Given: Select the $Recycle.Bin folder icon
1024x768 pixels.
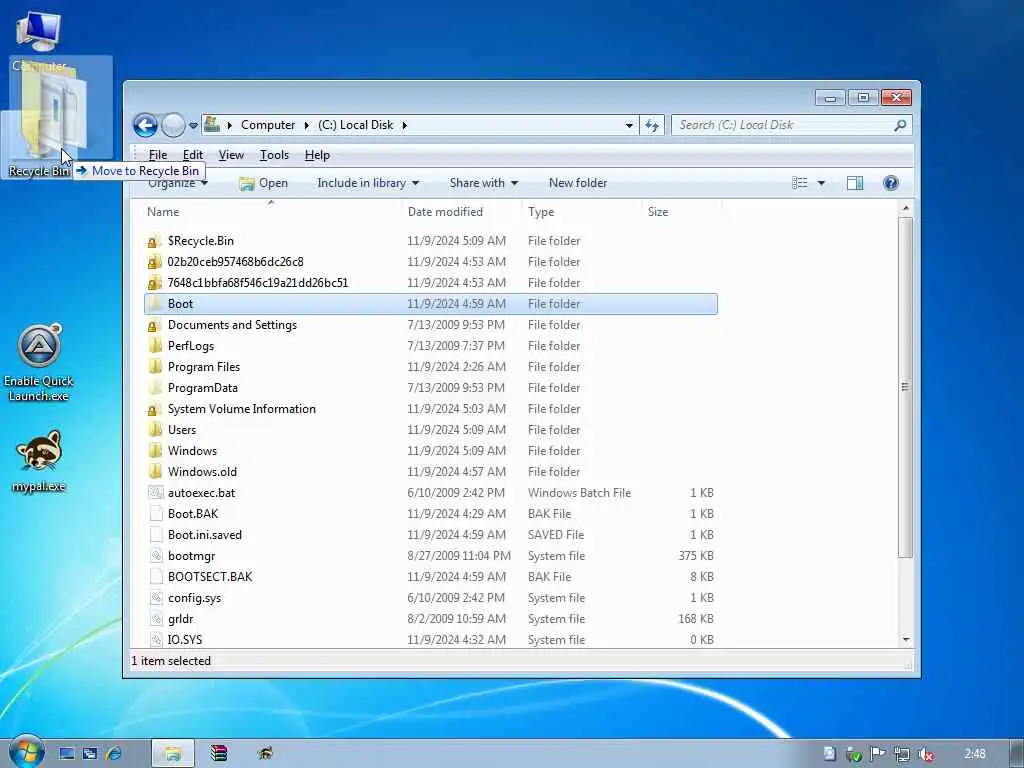Looking at the screenshot, I should click(155, 241).
